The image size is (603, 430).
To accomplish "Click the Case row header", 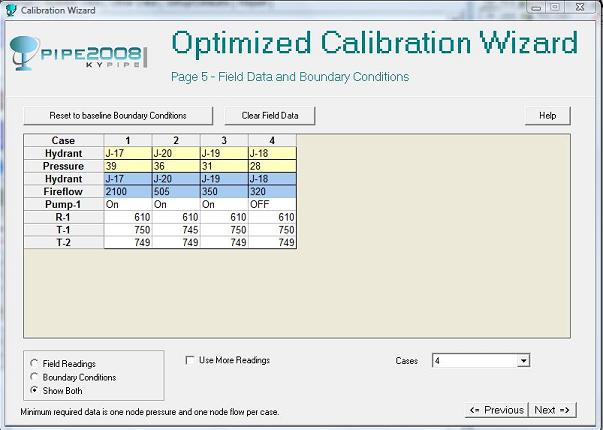I will click(x=64, y=140).
